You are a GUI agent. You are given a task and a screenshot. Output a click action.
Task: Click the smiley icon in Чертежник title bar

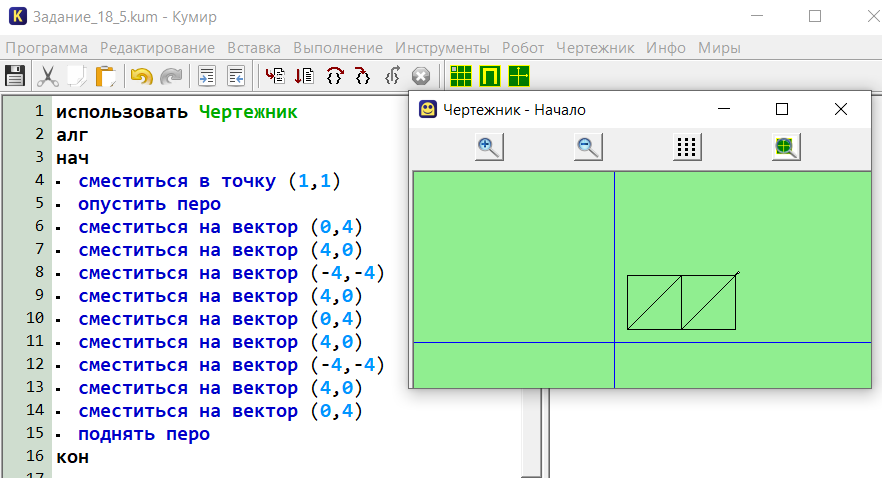pos(428,109)
